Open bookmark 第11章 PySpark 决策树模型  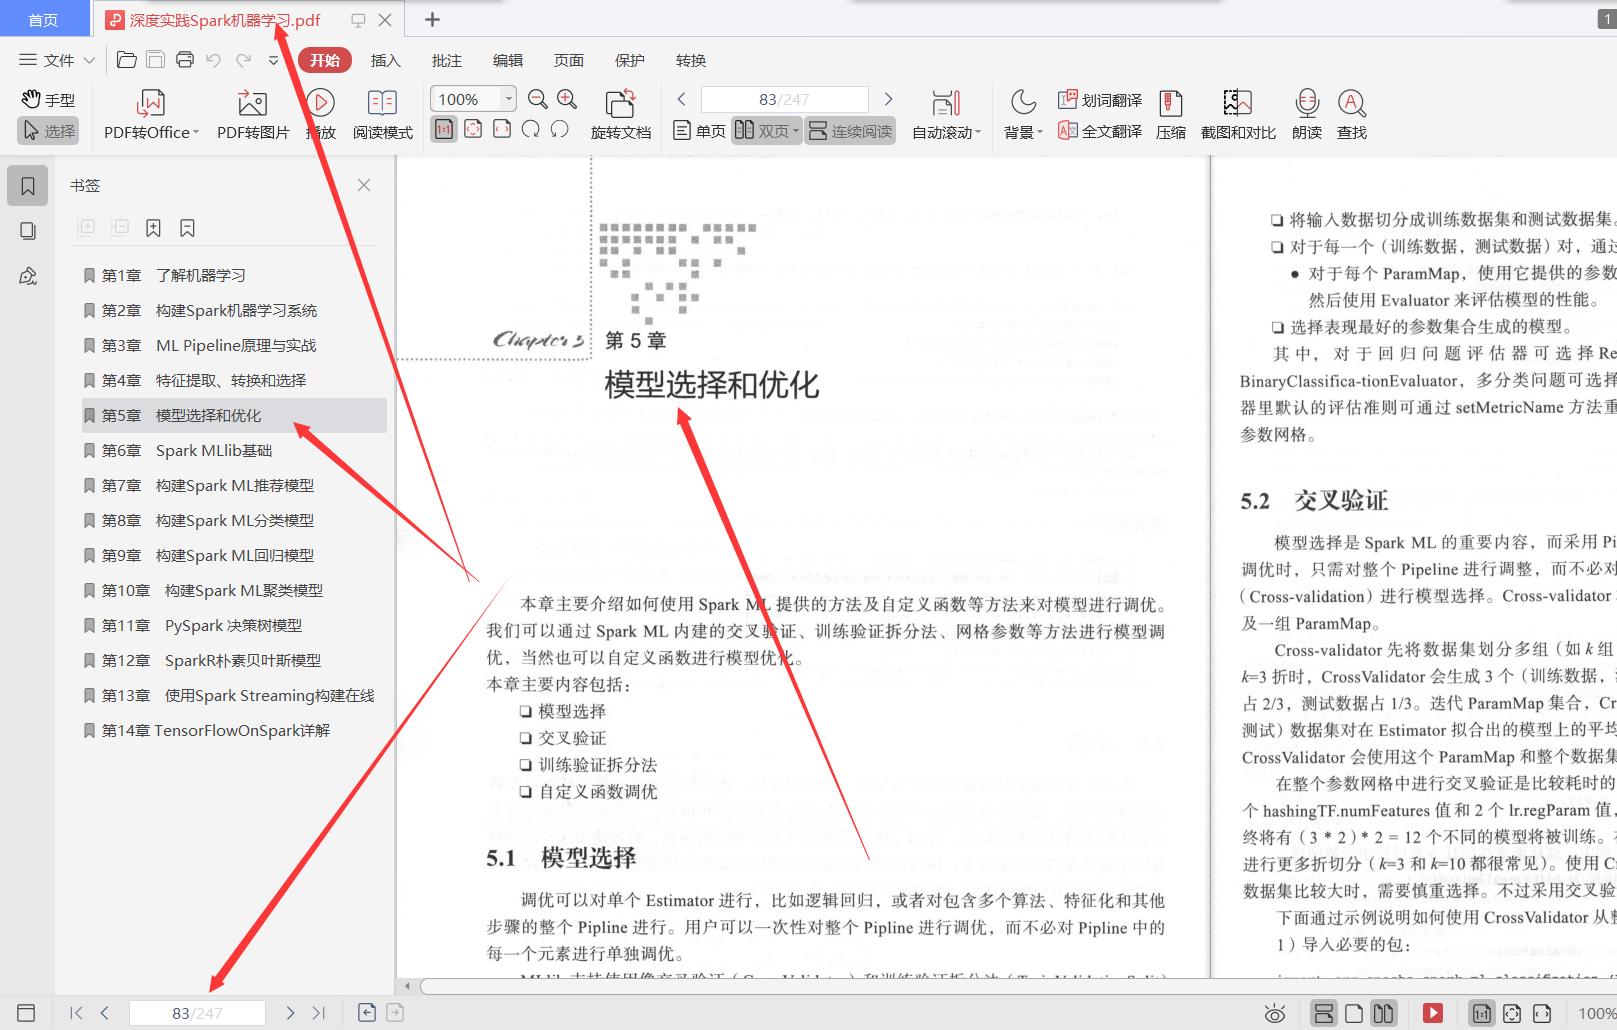tap(232, 625)
